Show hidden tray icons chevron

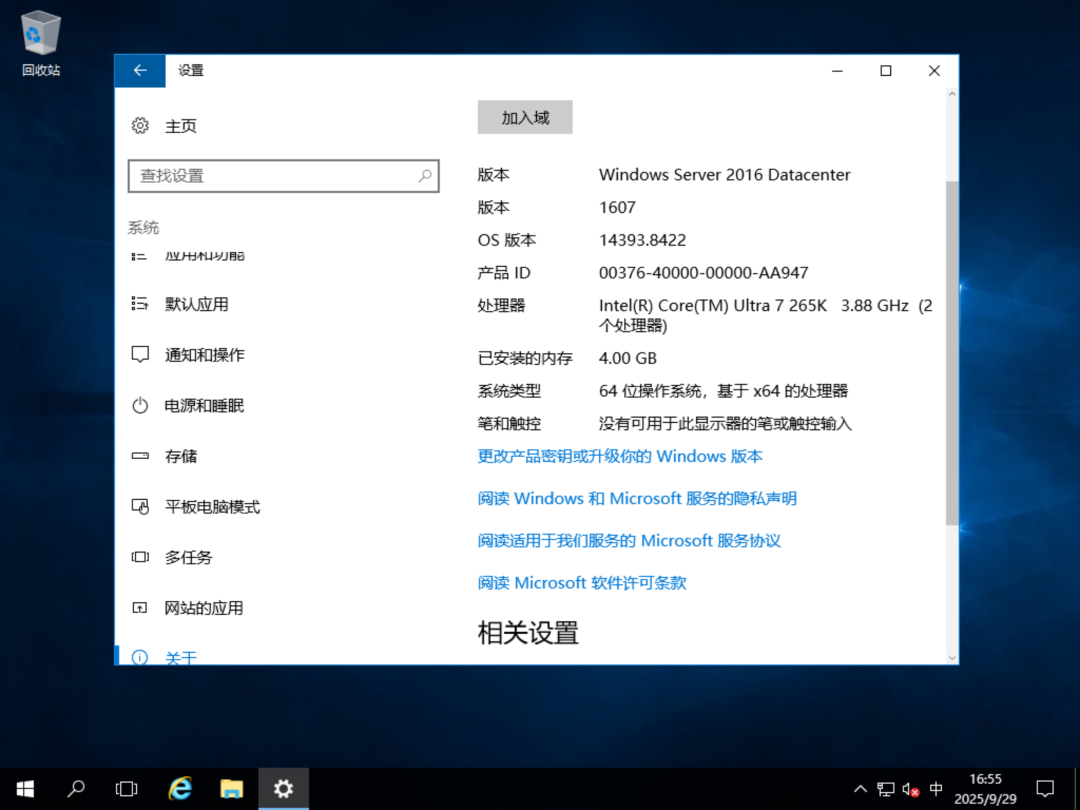coord(860,789)
